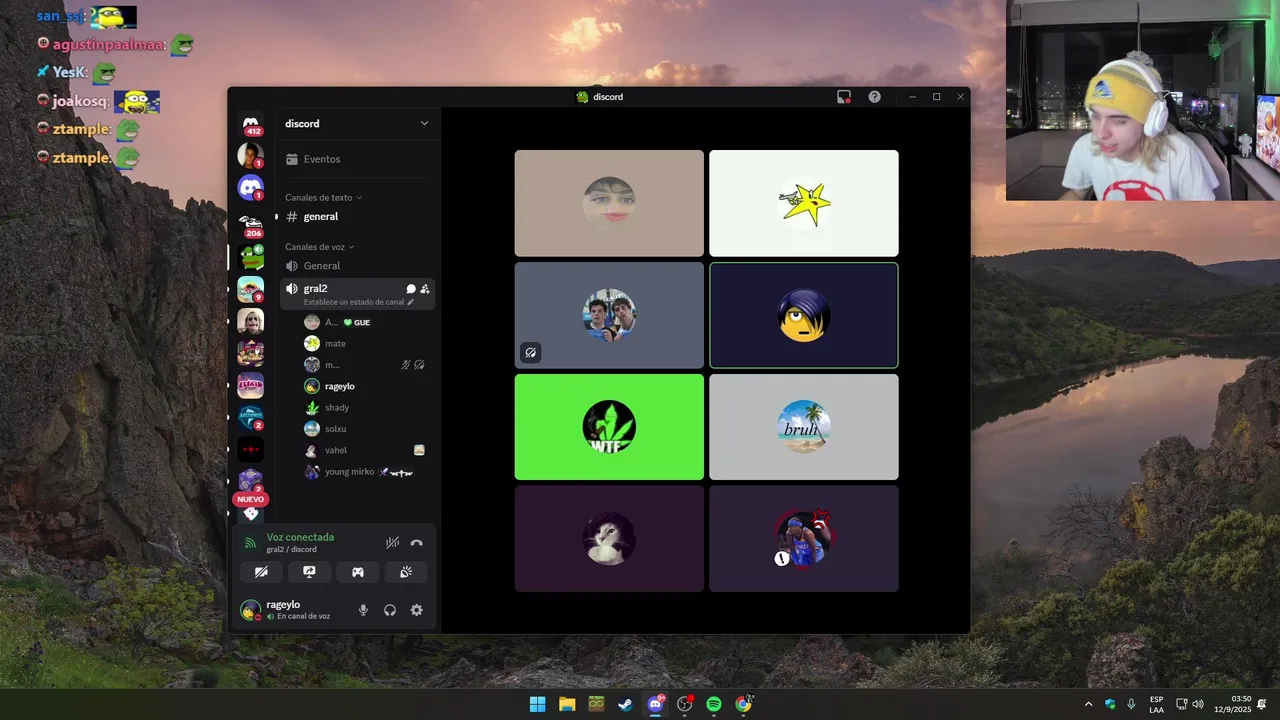Share your screen button
This screenshot has width=1280, height=720.
point(309,572)
